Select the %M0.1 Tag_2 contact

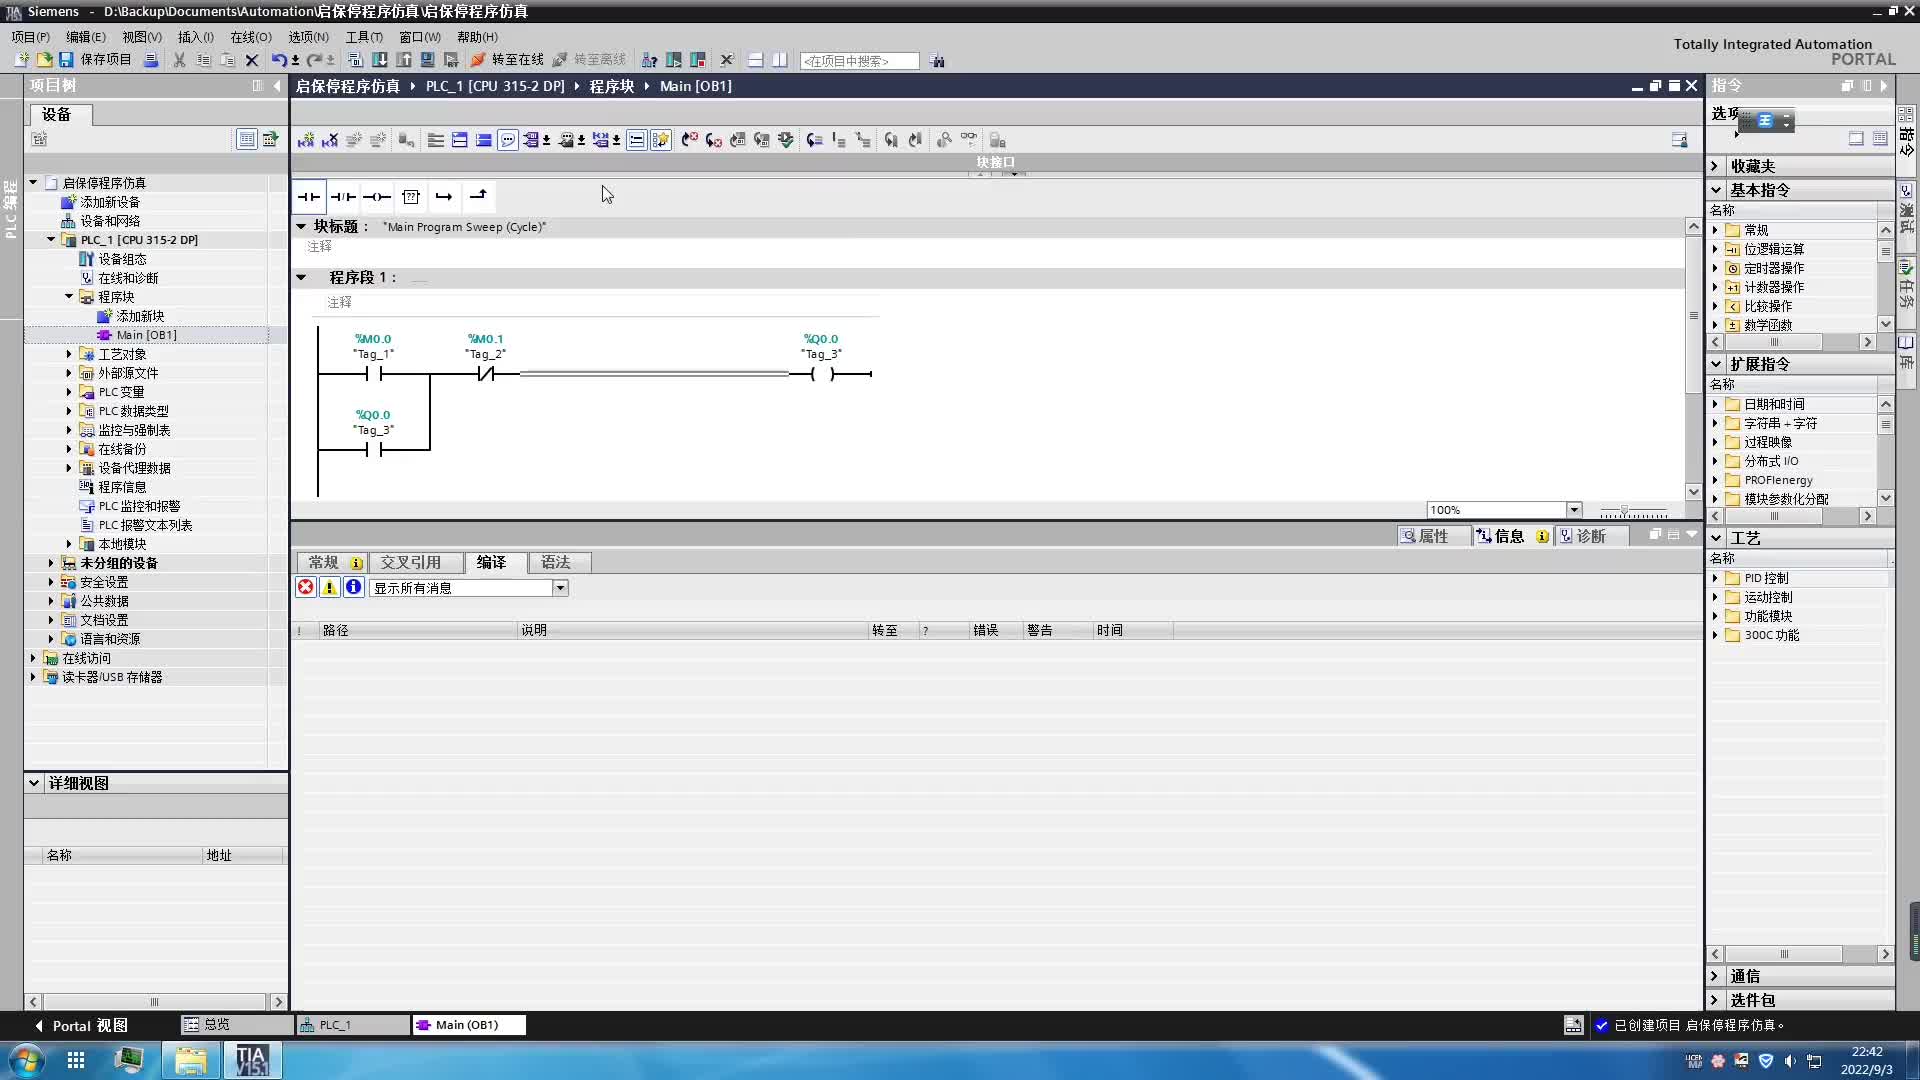(x=485, y=374)
